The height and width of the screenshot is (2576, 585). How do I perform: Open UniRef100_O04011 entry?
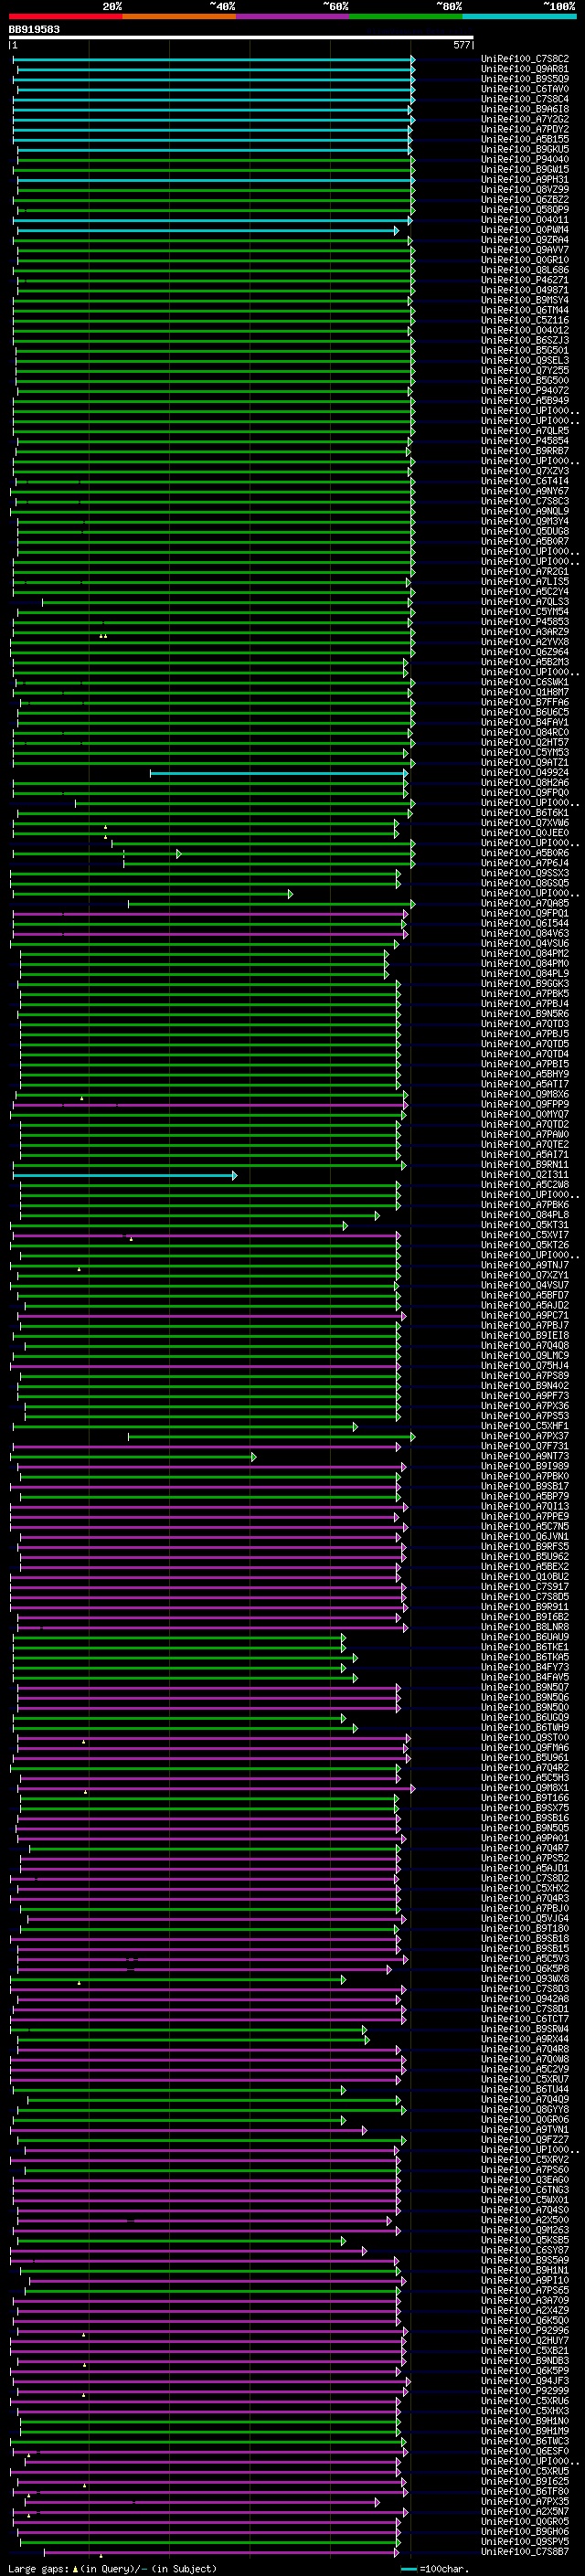524,220
